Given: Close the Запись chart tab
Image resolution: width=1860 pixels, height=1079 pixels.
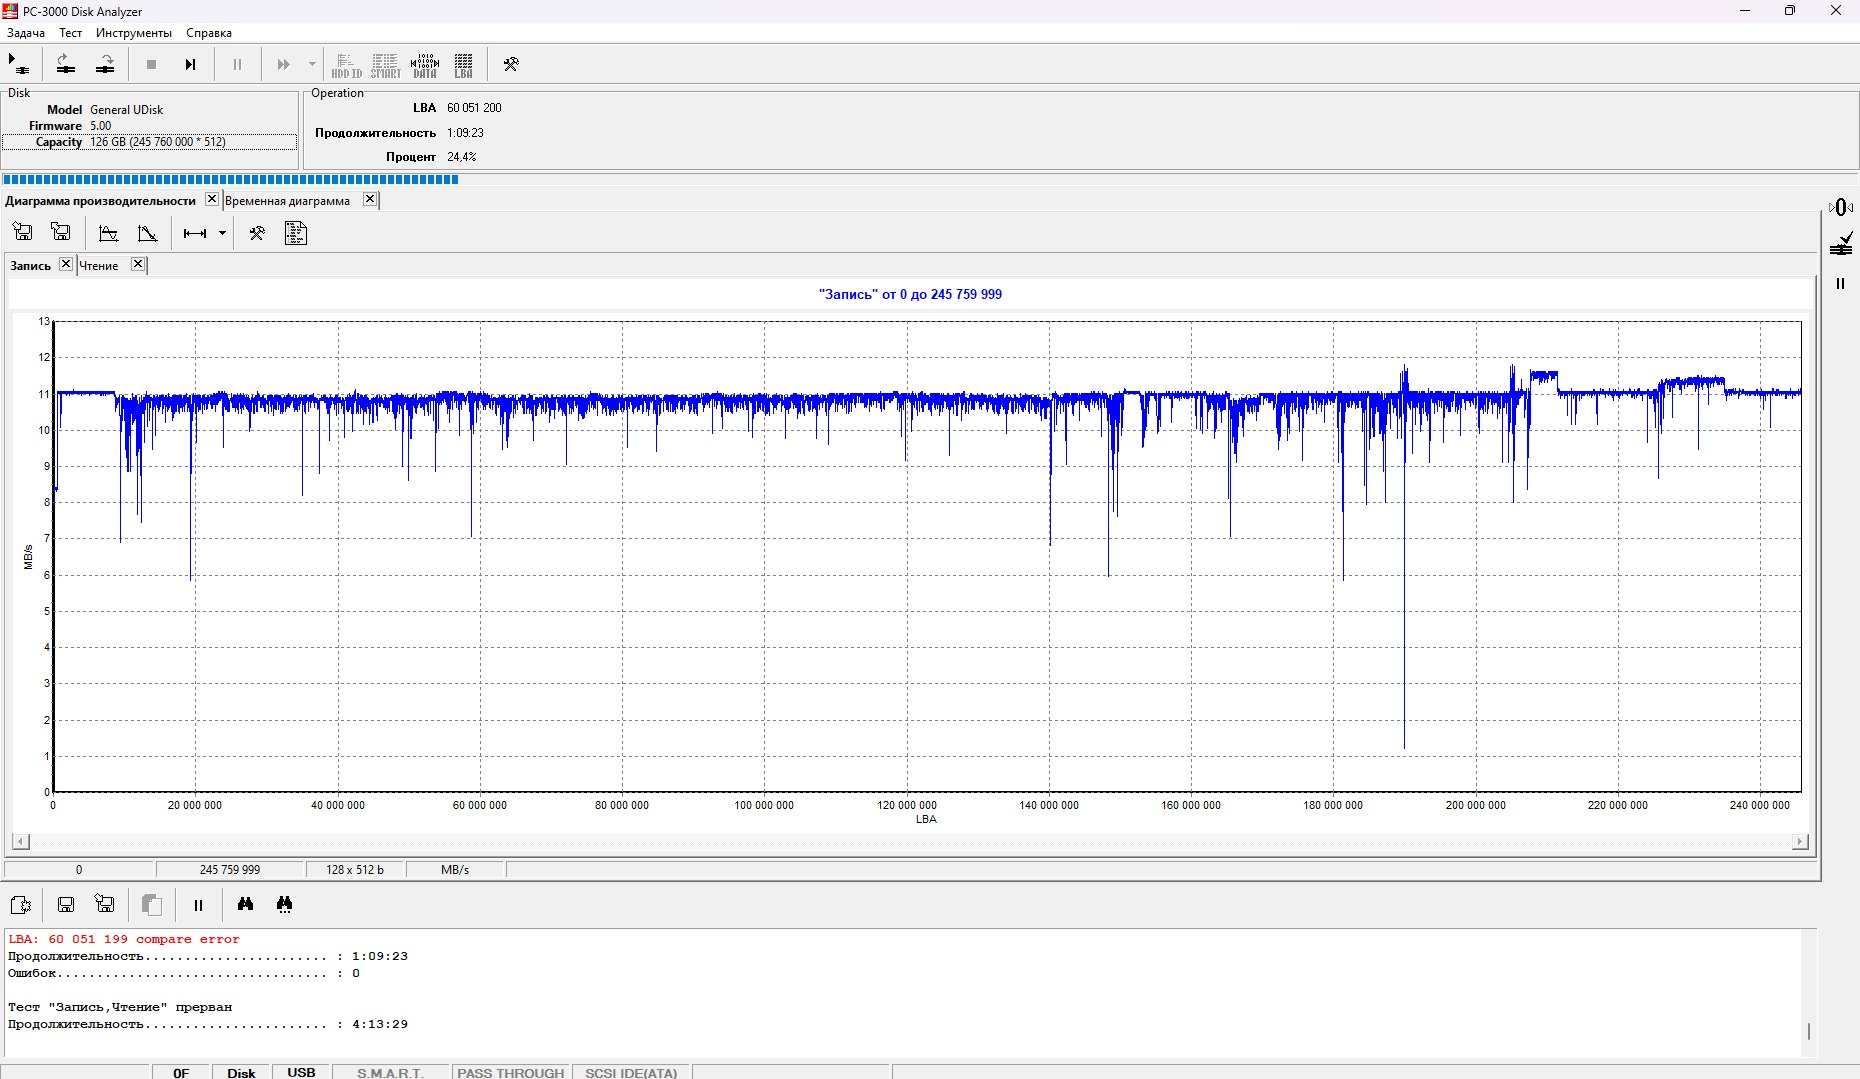Looking at the screenshot, I should click(66, 264).
